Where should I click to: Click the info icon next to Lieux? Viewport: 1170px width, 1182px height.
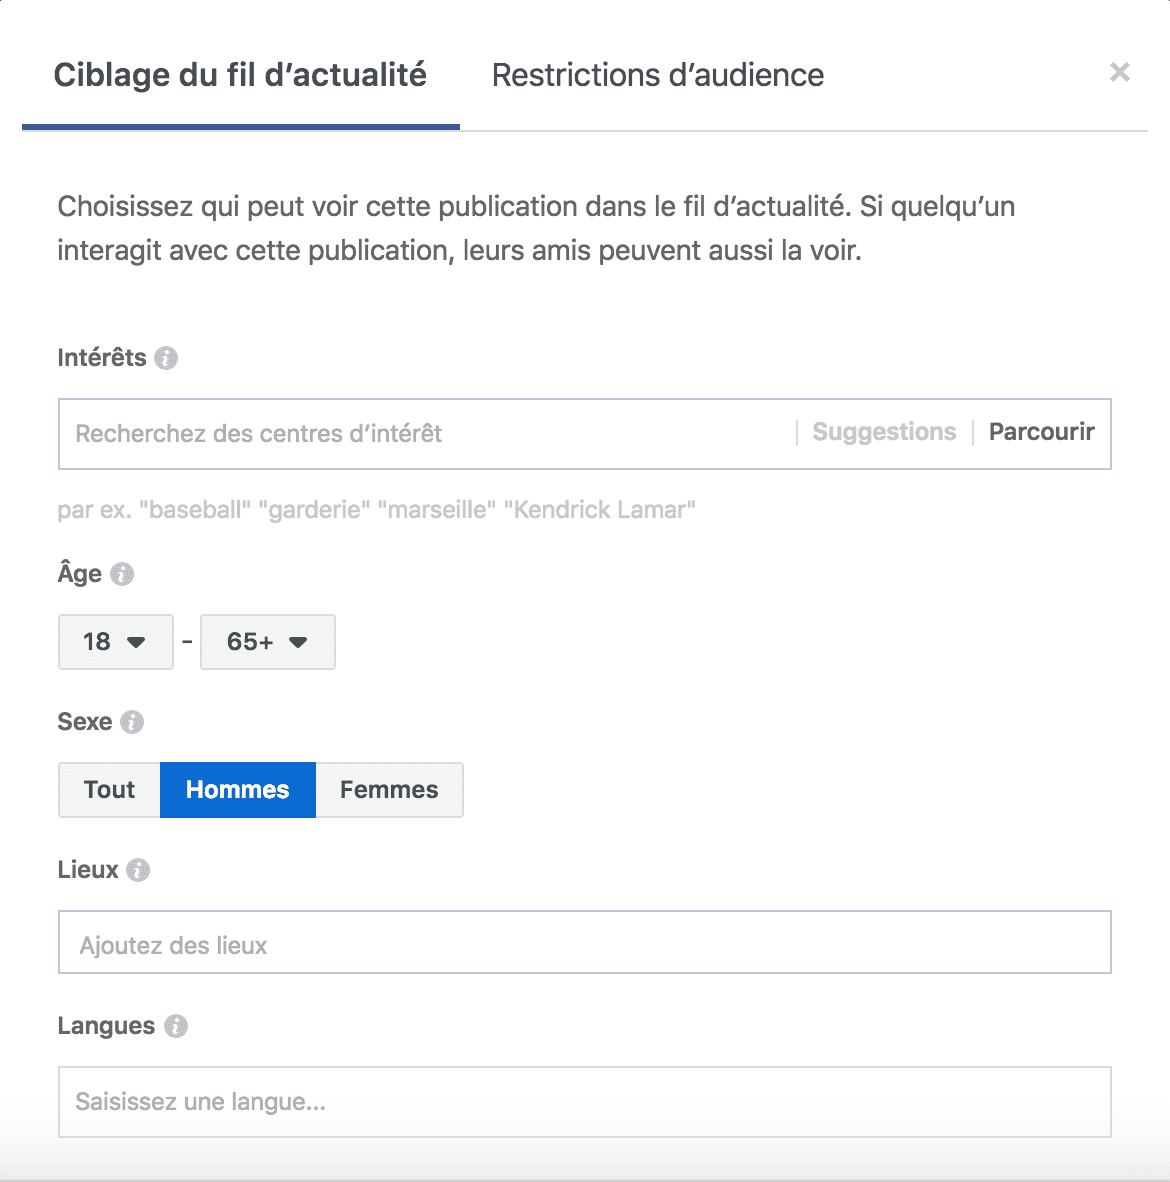coord(138,870)
